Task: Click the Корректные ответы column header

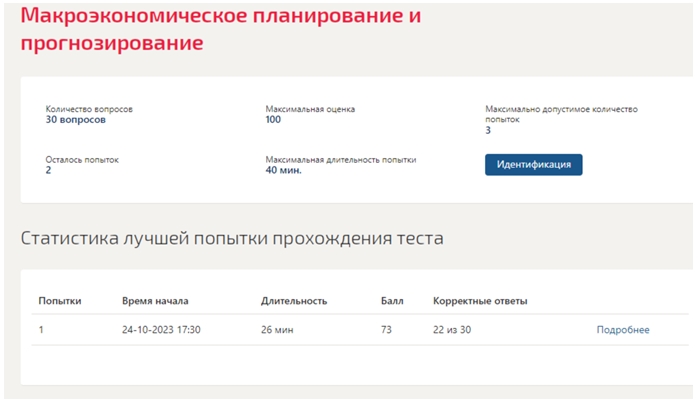Action: [x=480, y=301]
